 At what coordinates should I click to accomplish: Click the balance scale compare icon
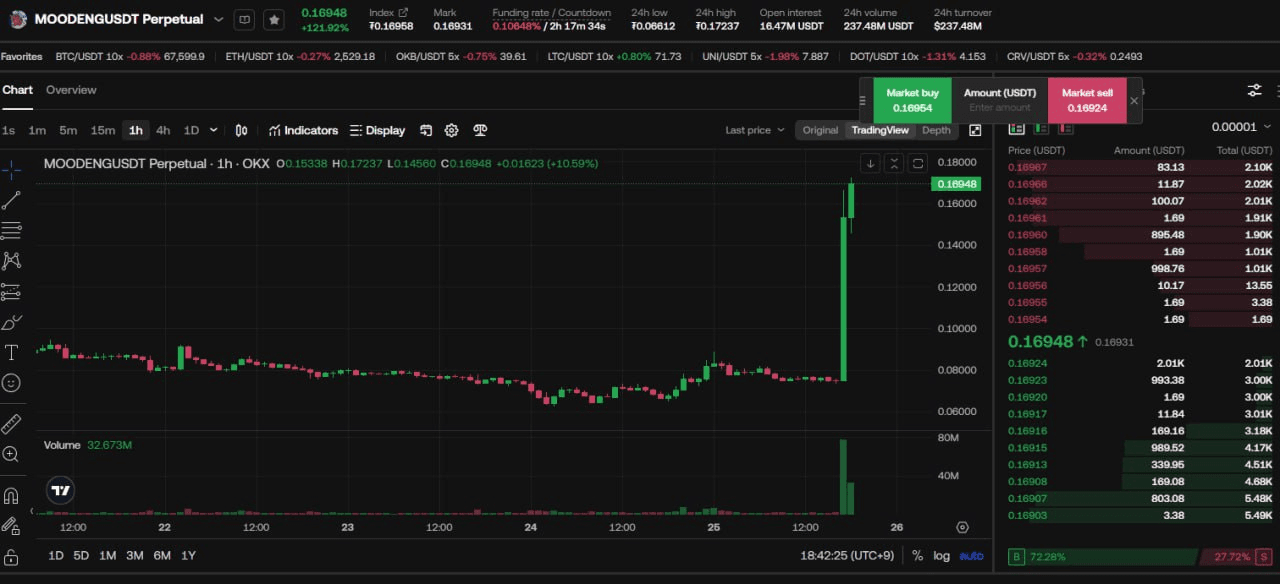[480, 130]
